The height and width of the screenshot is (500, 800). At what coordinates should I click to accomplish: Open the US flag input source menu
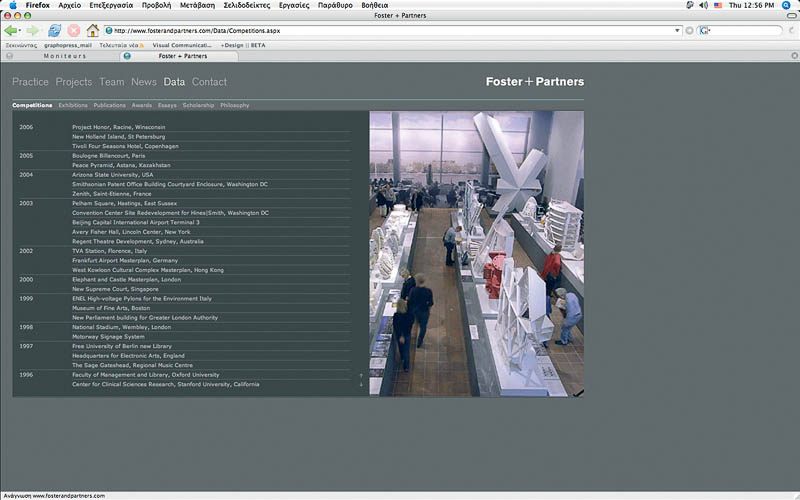718,5
